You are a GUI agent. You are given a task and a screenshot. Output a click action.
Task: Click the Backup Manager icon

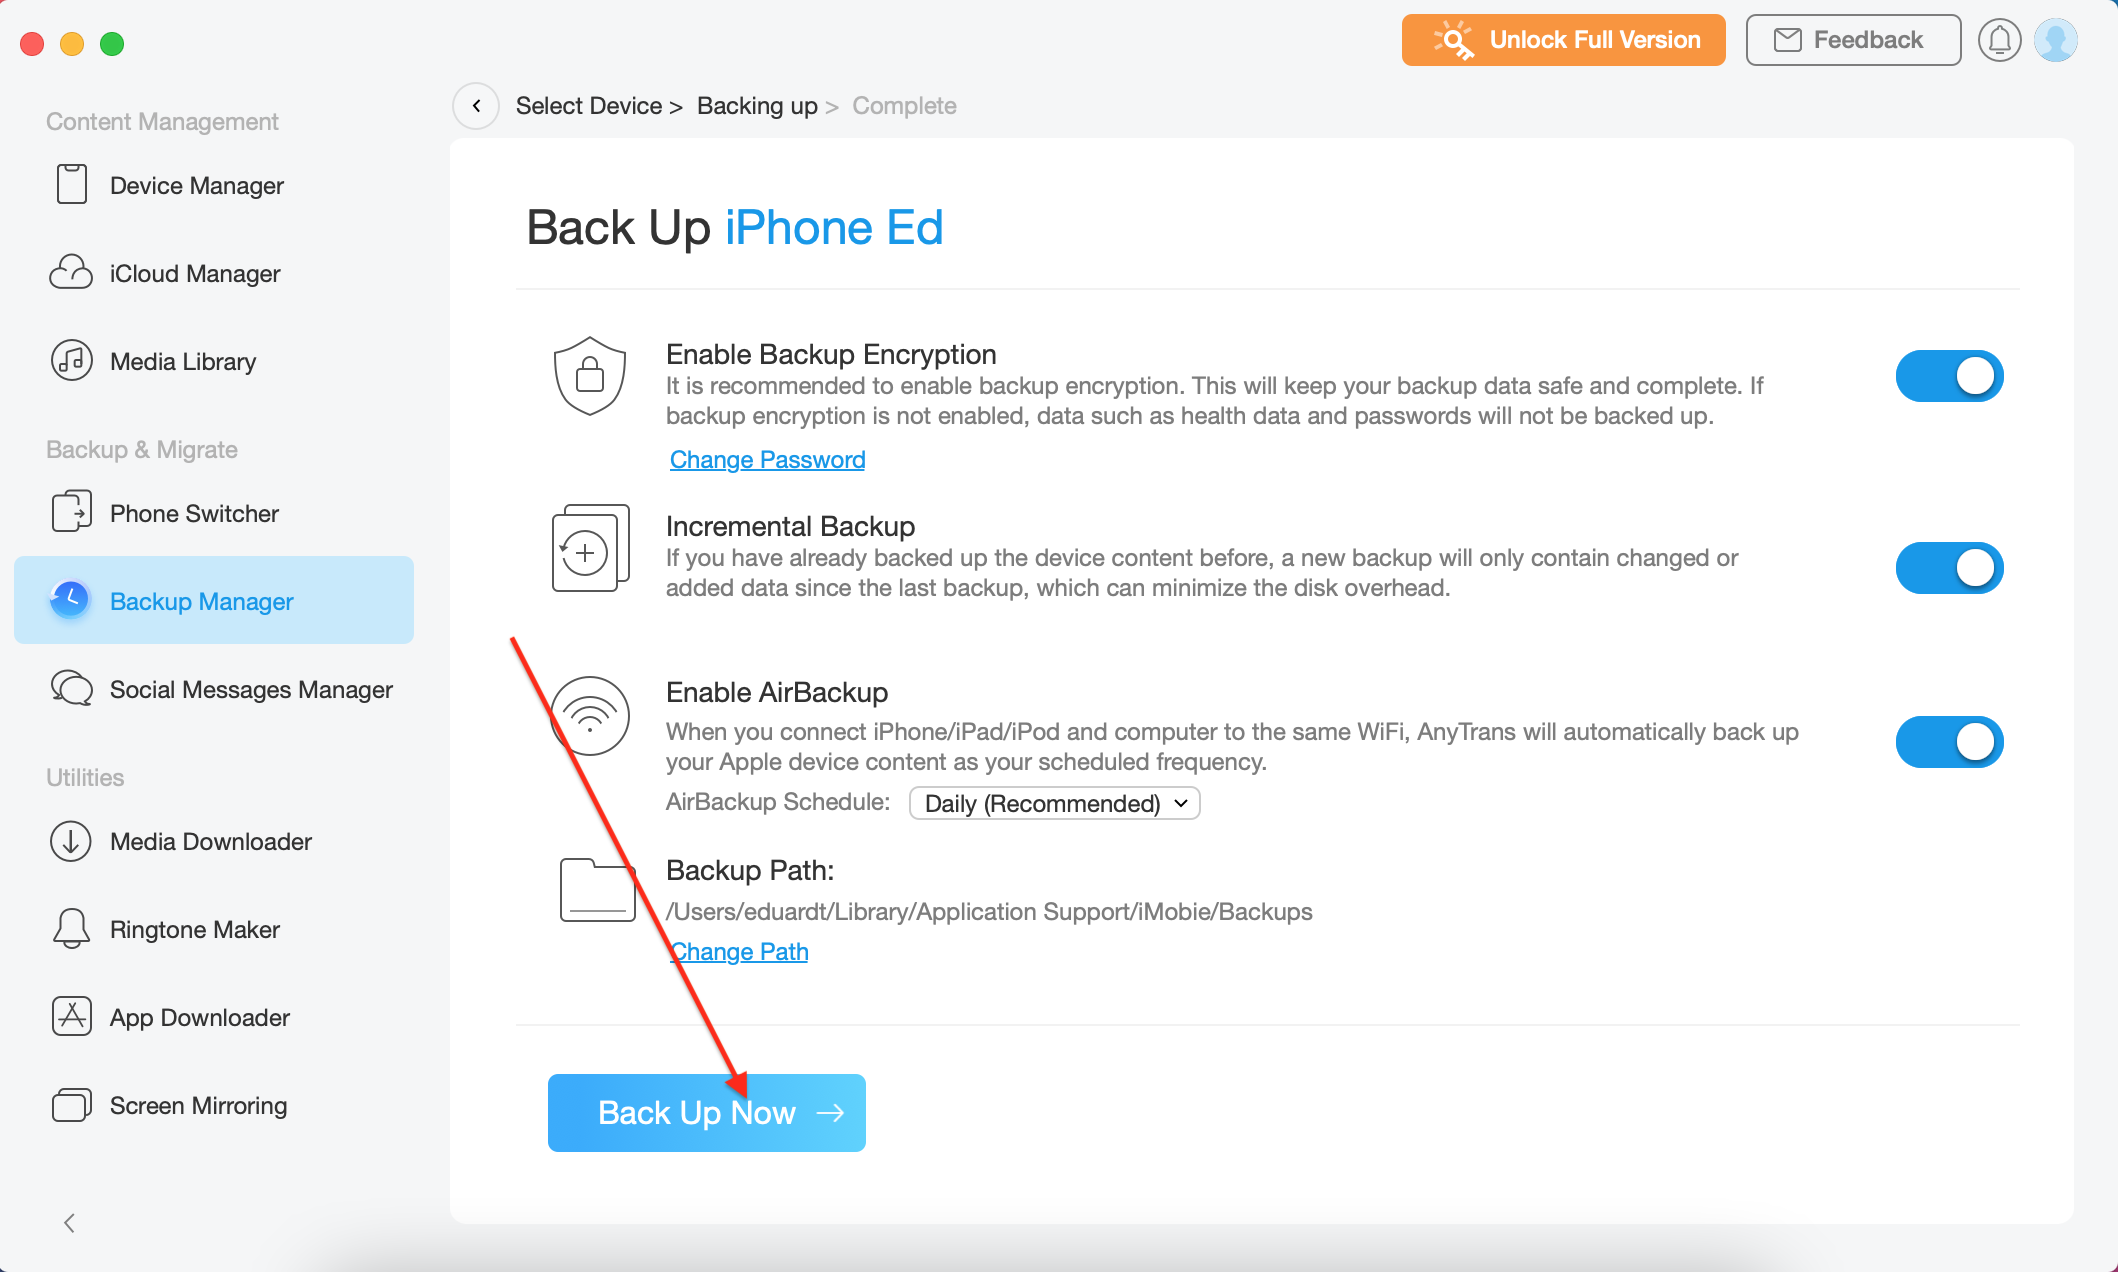(73, 602)
